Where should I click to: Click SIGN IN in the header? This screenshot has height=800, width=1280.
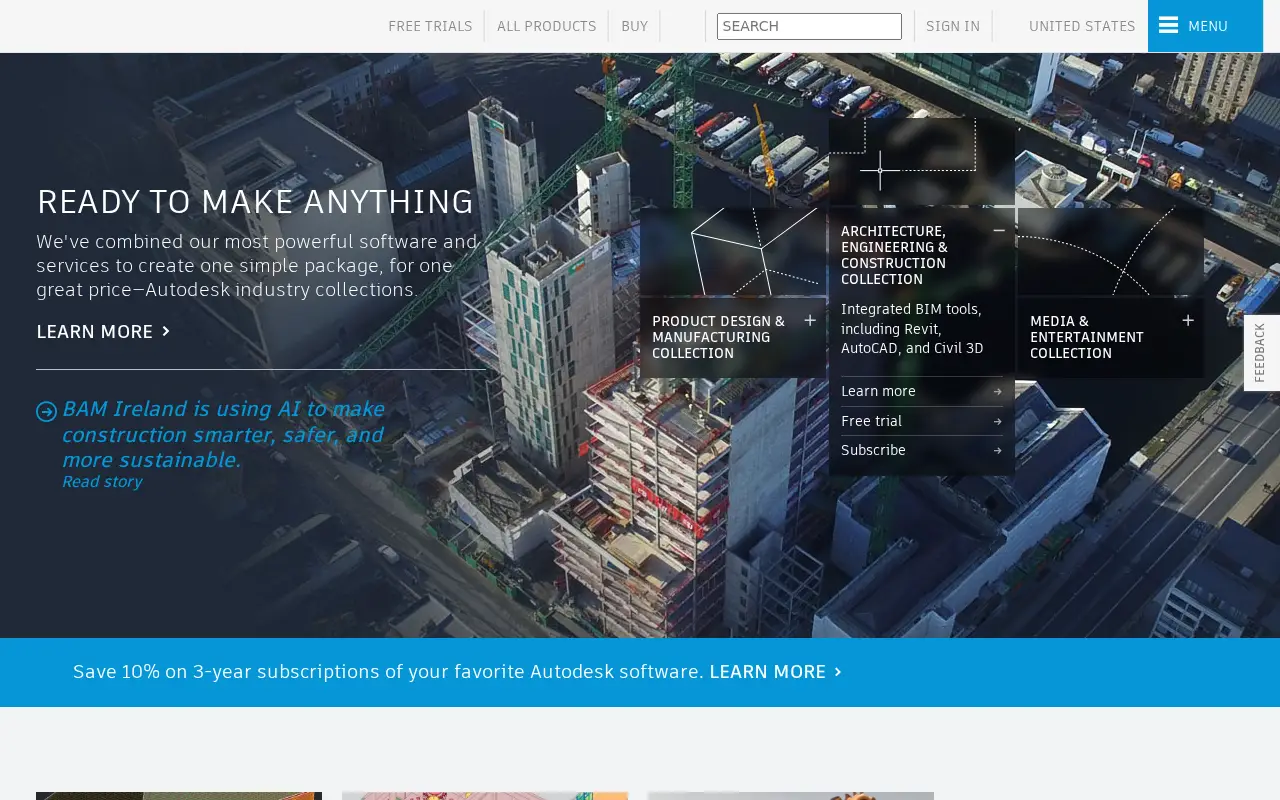click(953, 26)
